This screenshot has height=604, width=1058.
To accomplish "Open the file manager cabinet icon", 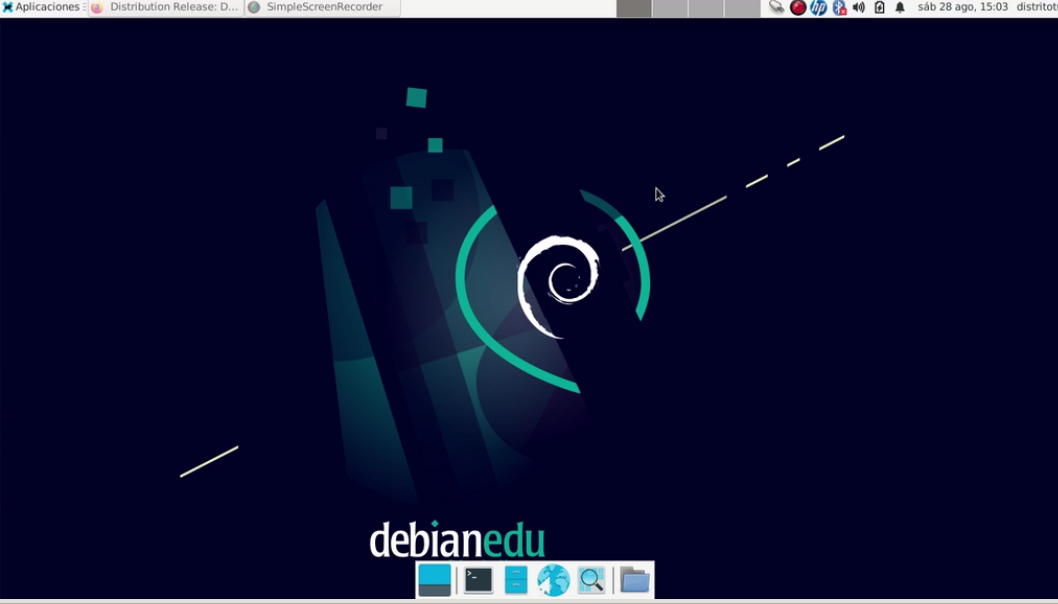I will coord(516,580).
